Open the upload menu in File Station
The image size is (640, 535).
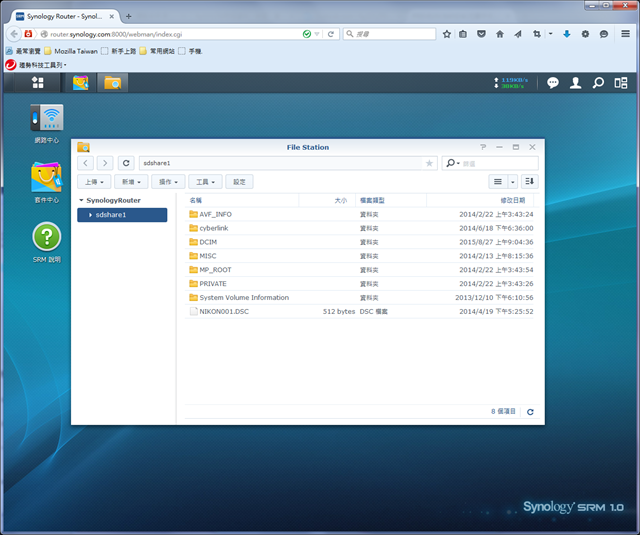coord(94,182)
